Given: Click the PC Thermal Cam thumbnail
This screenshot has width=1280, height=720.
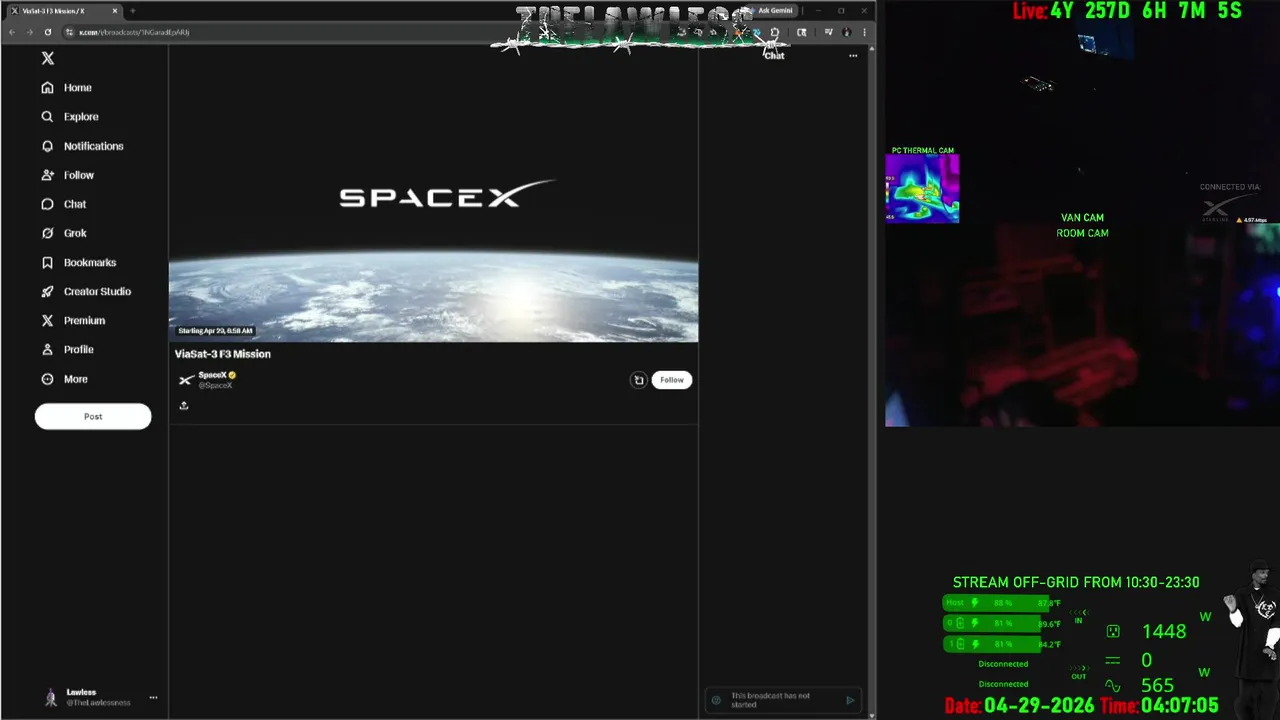Looking at the screenshot, I should point(922,188).
